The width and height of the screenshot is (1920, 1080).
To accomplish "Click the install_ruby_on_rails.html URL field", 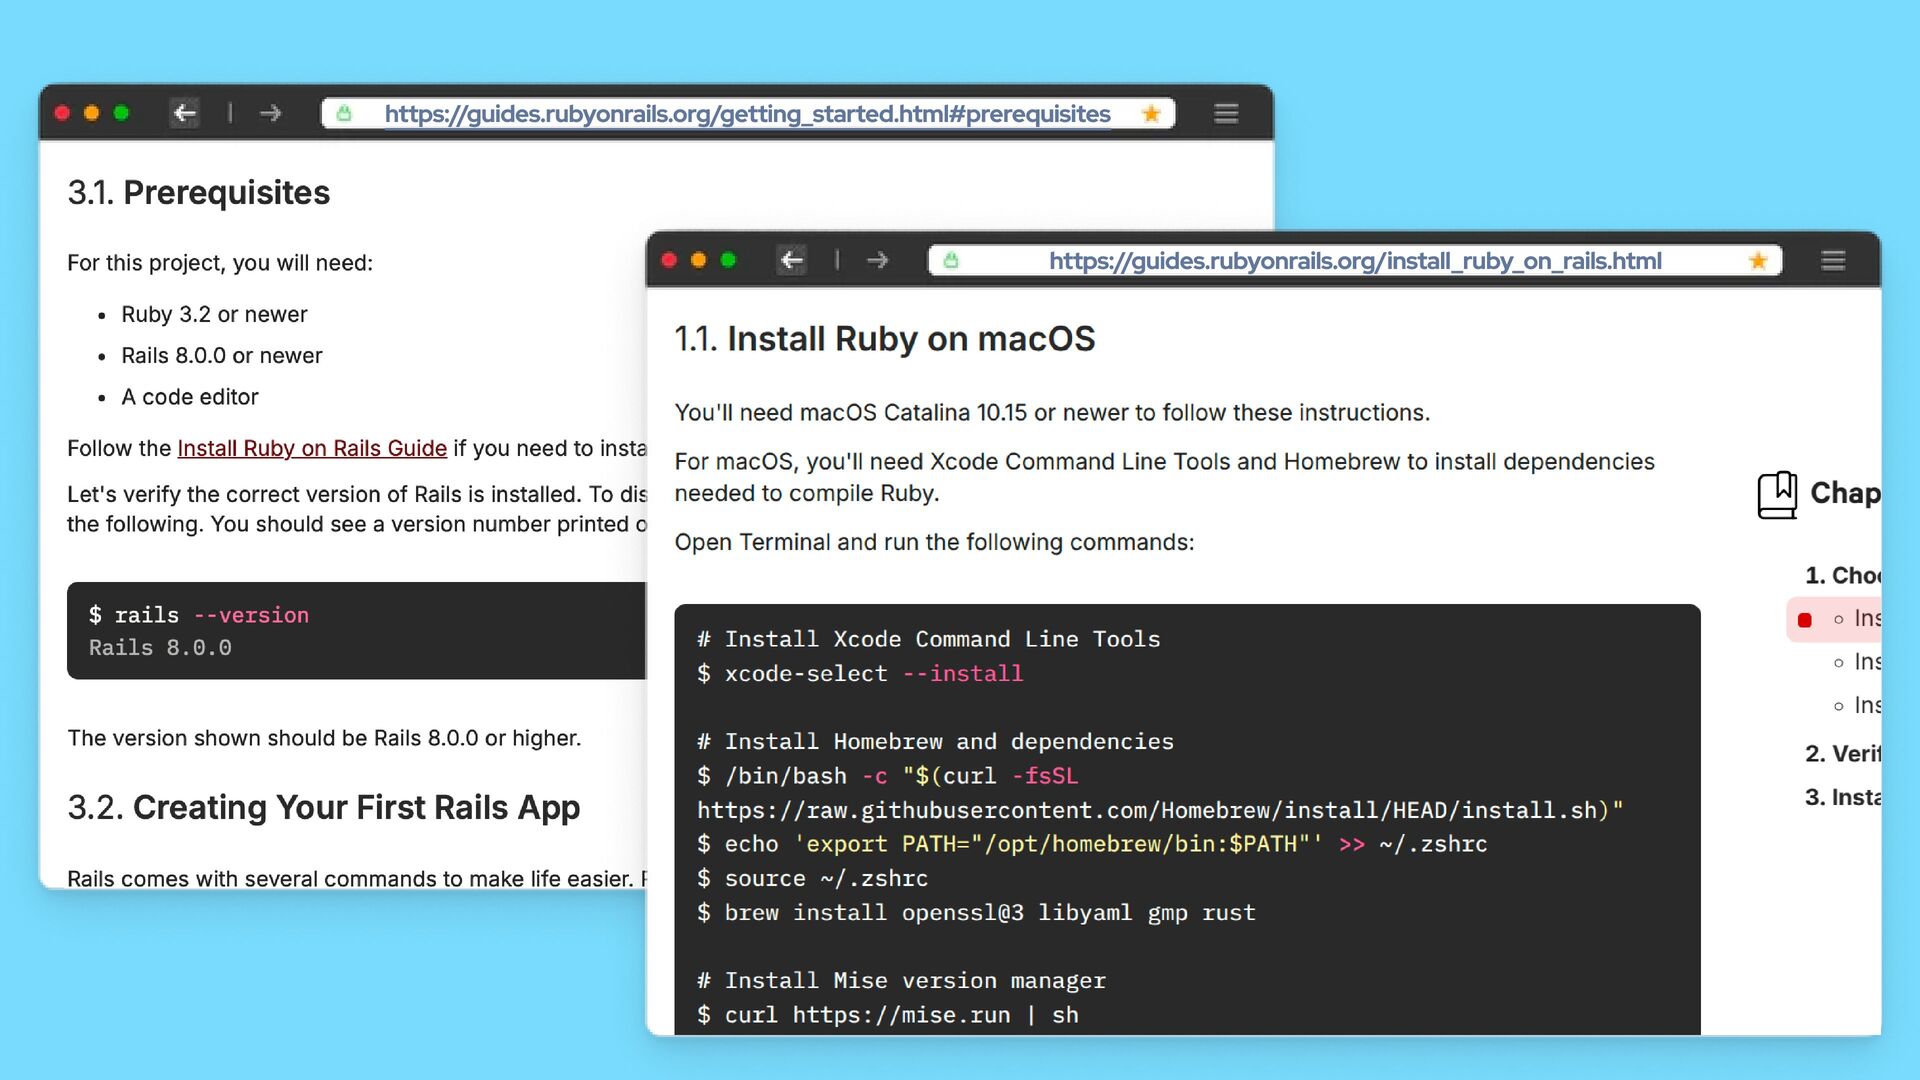I will (x=1355, y=261).
